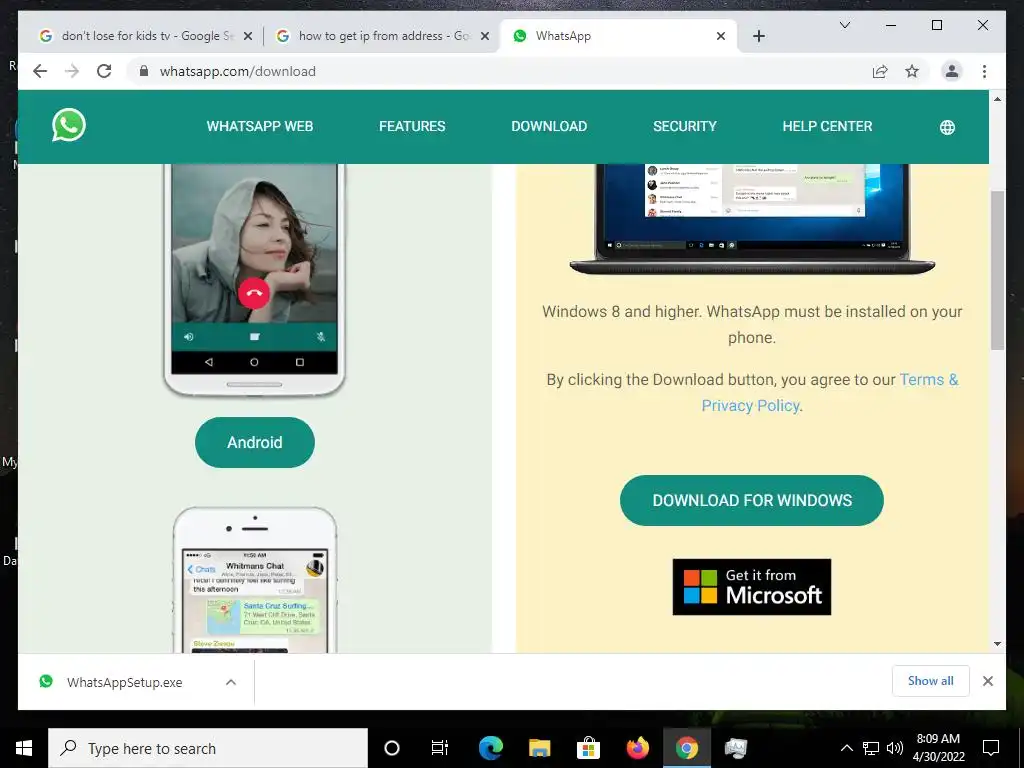Open the WhatsAppSetup.exe downloaded file
This screenshot has height=768, width=1024.
tap(125, 682)
